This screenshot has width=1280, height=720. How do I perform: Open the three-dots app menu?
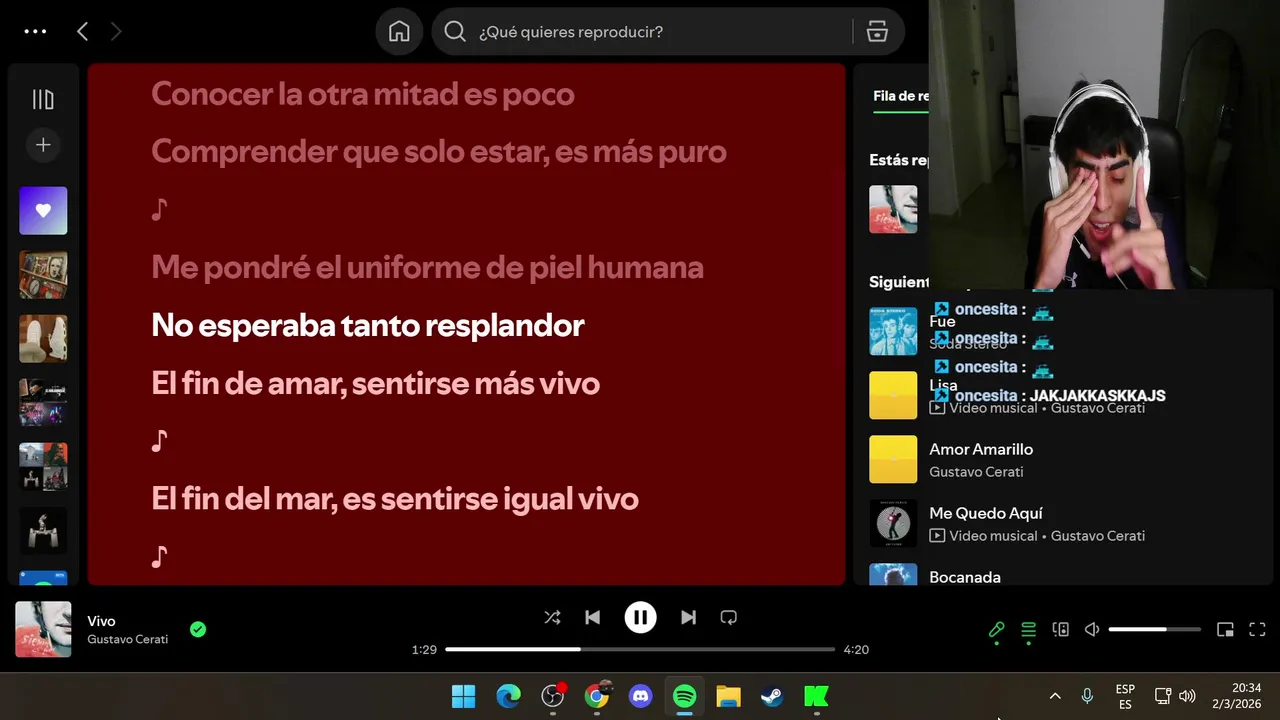click(x=35, y=31)
